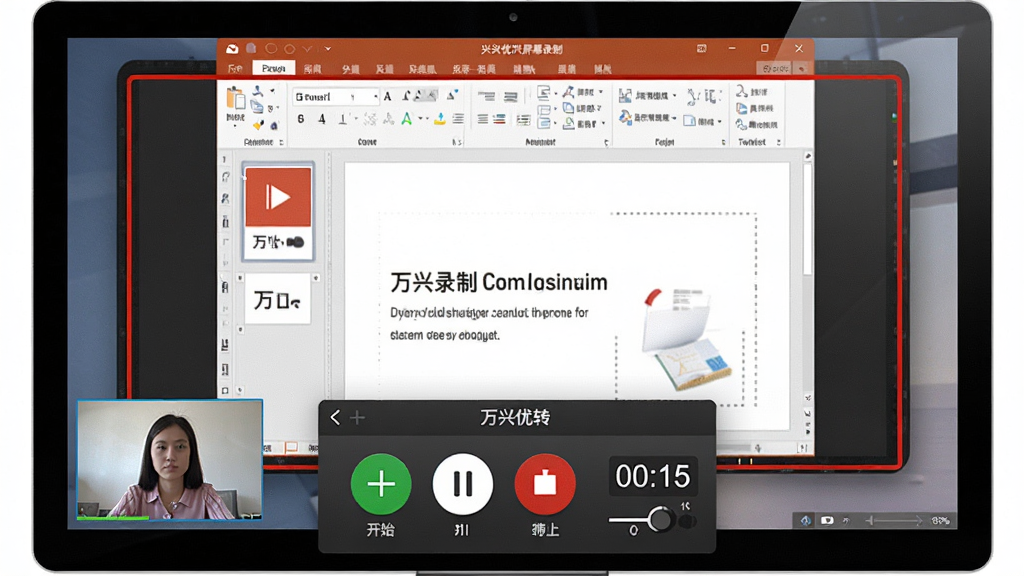Select the first slide thumbnail with play icon
Viewport: 1024px width, 576px height.
(278, 212)
